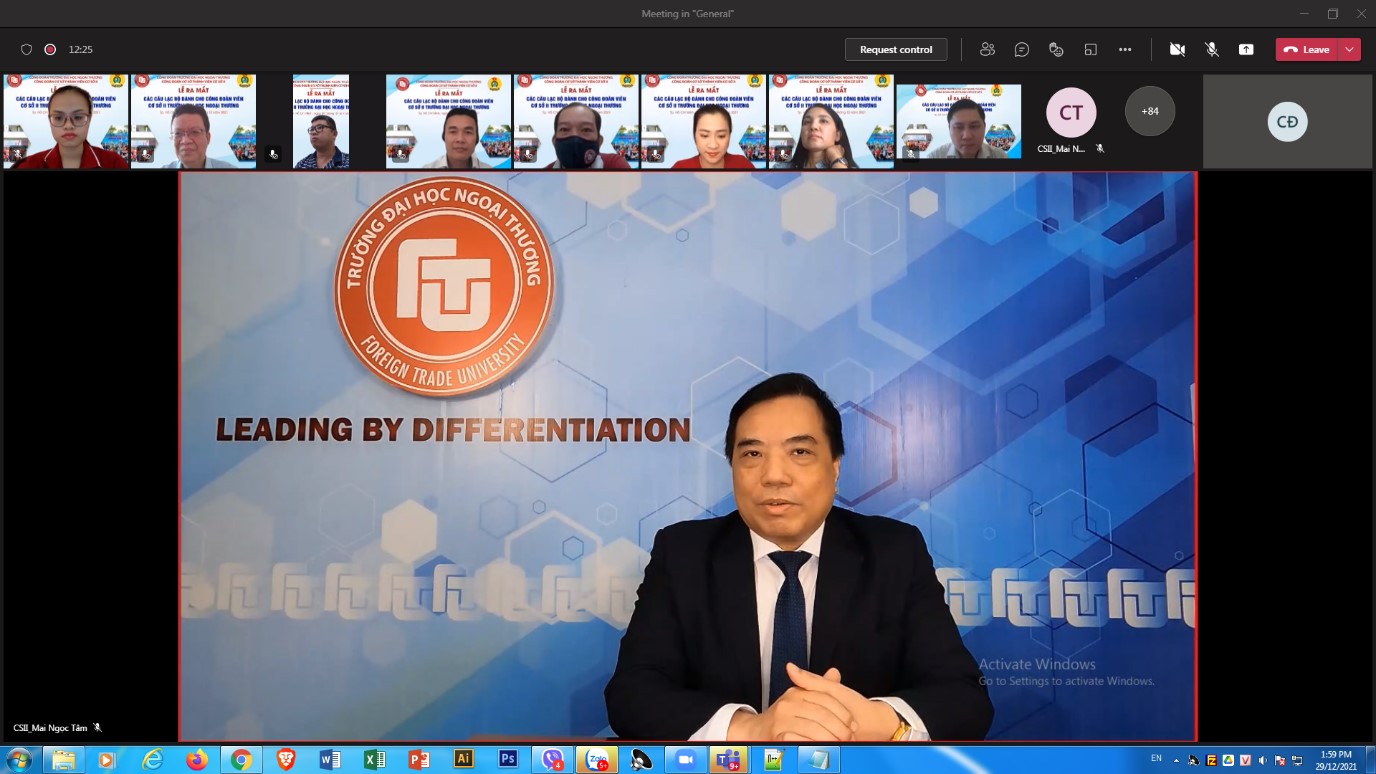Click the 12:25 meeting timer
Viewport: 1376px width, 774px height.
[81, 49]
